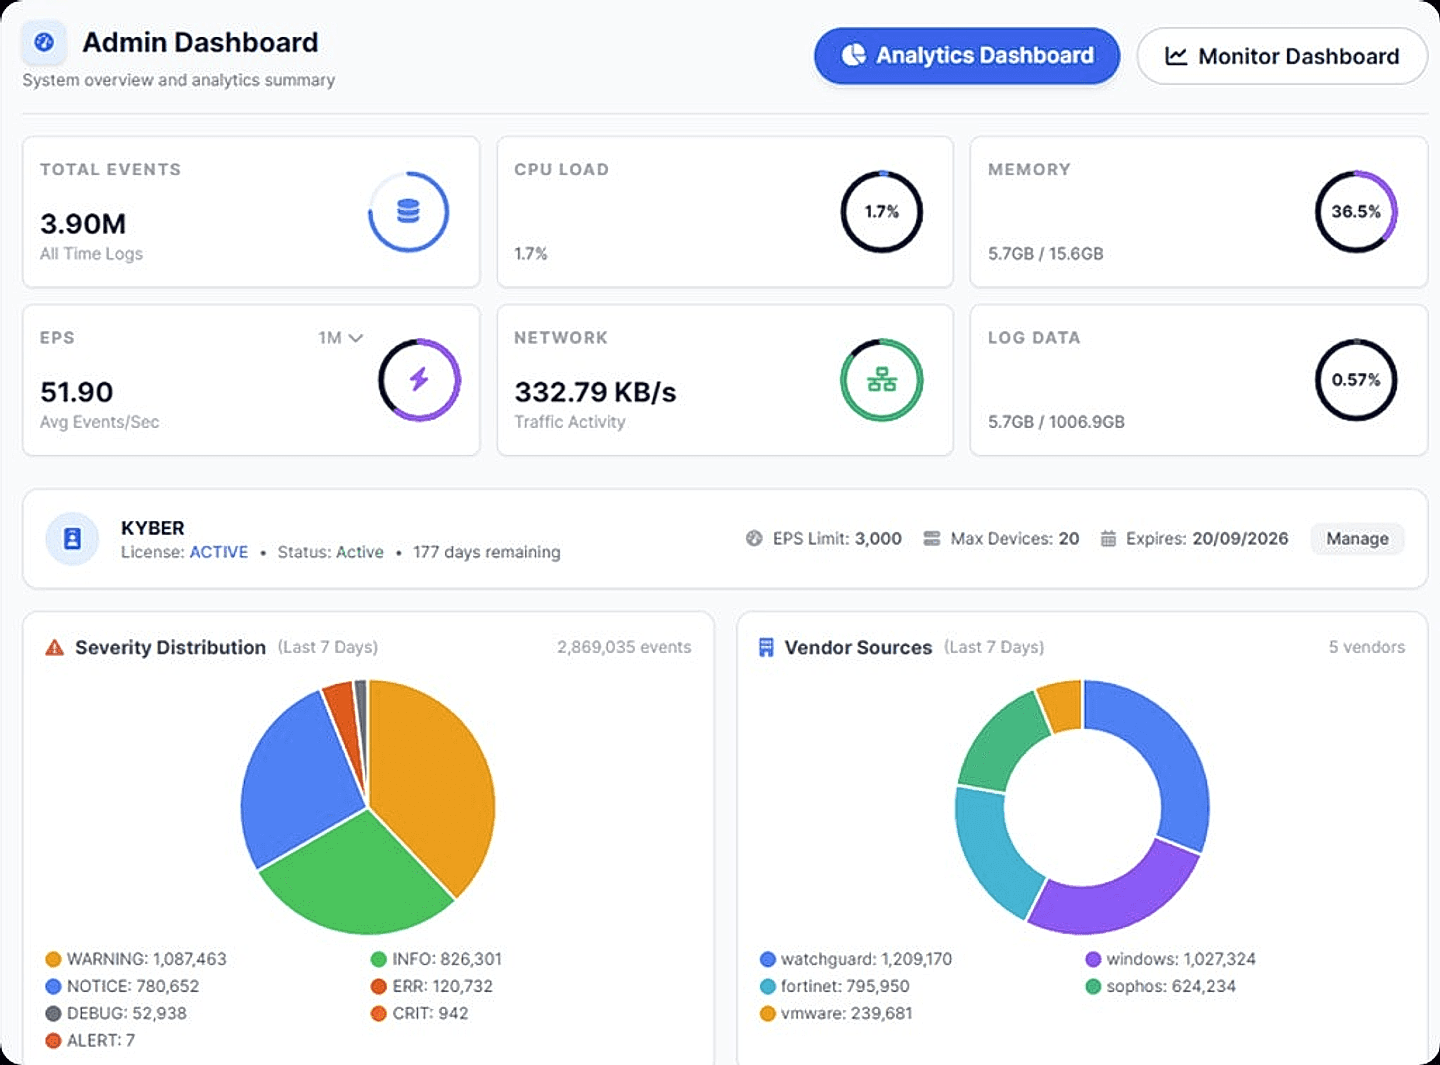
Task: Click the CPU Load 1.7% gauge
Action: tap(882, 212)
